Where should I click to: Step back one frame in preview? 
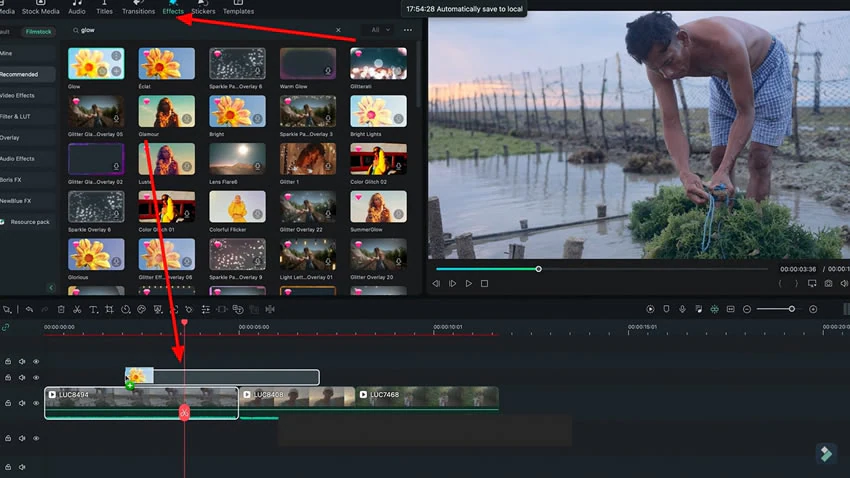click(436, 283)
